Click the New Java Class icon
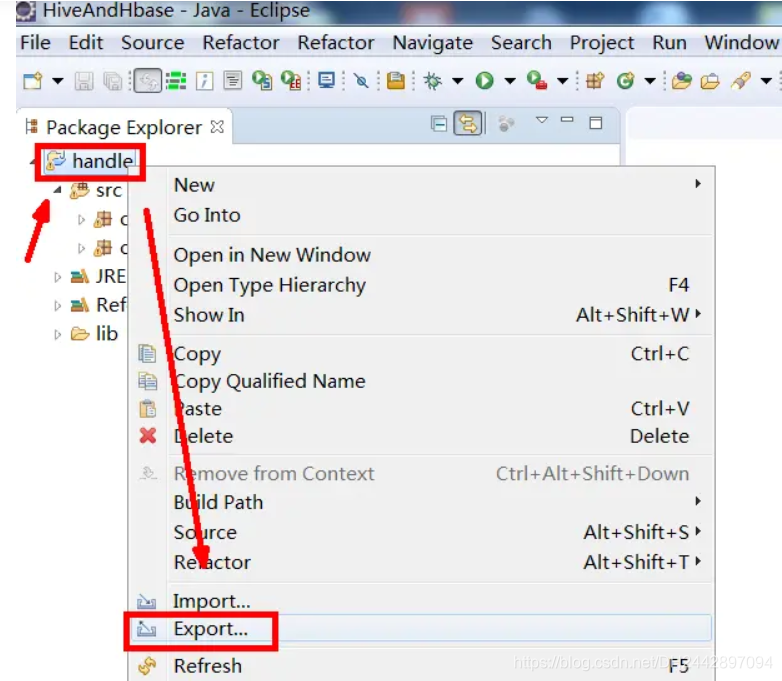Image resolution: width=782 pixels, height=681 pixels. [x=625, y=80]
